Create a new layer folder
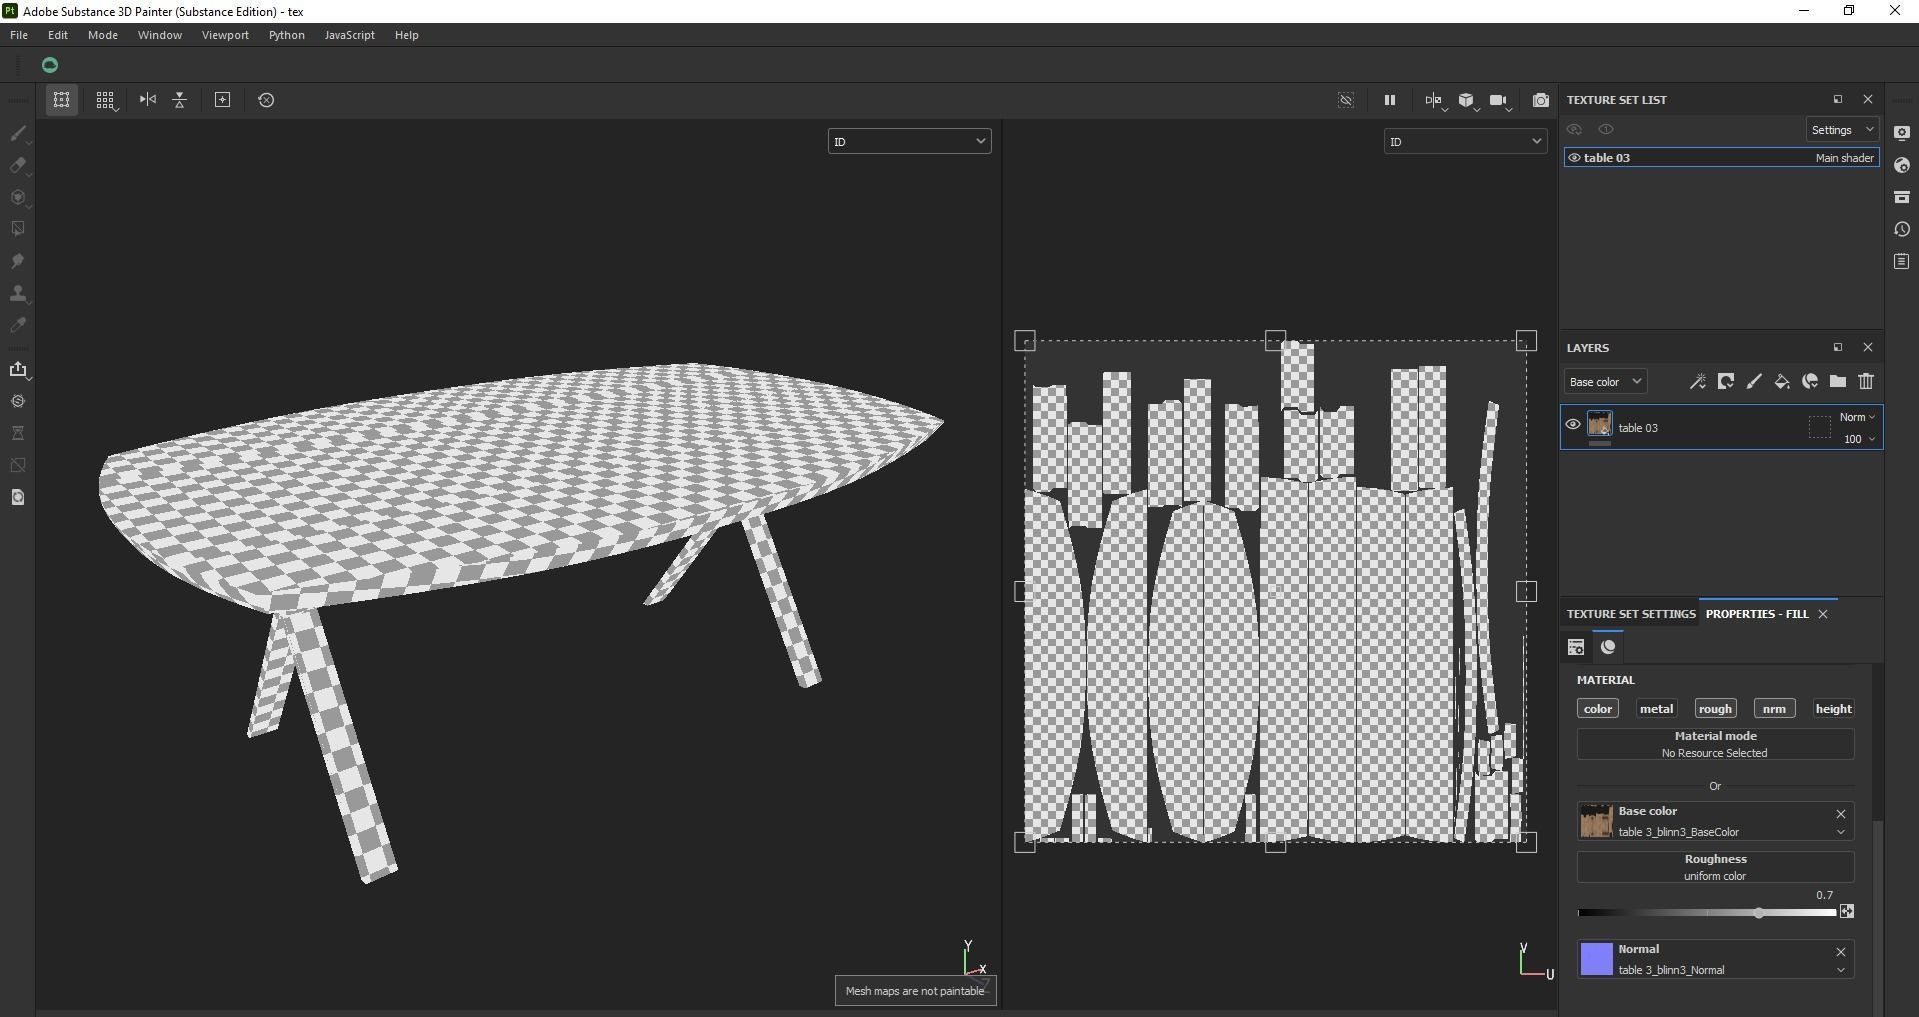 pos(1838,382)
